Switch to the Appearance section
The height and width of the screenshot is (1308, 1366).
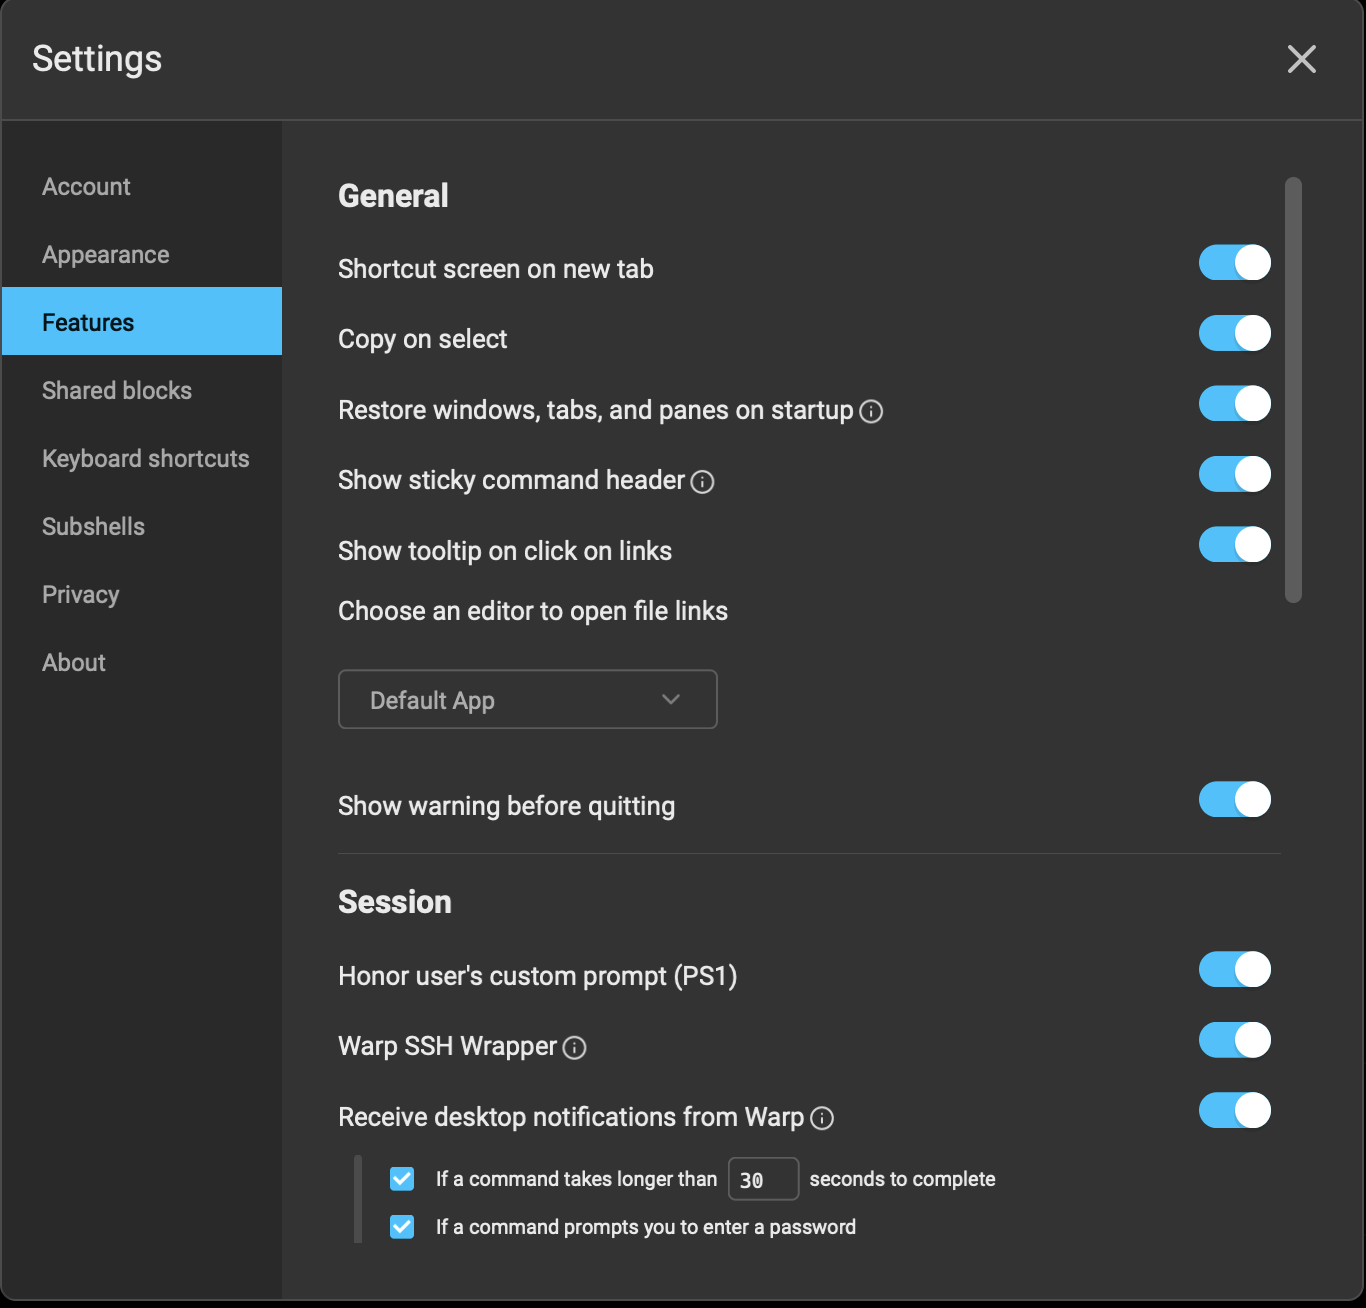(x=105, y=254)
